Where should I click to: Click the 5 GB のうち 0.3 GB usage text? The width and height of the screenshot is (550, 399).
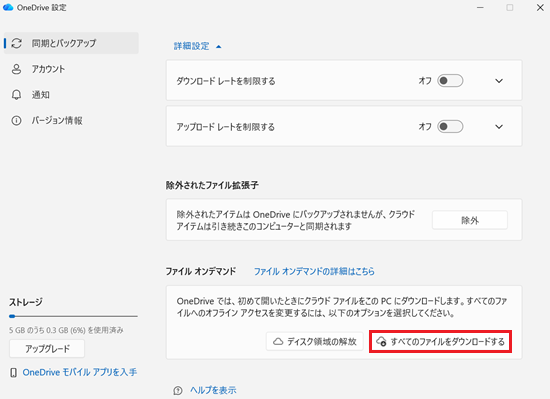tap(66, 330)
